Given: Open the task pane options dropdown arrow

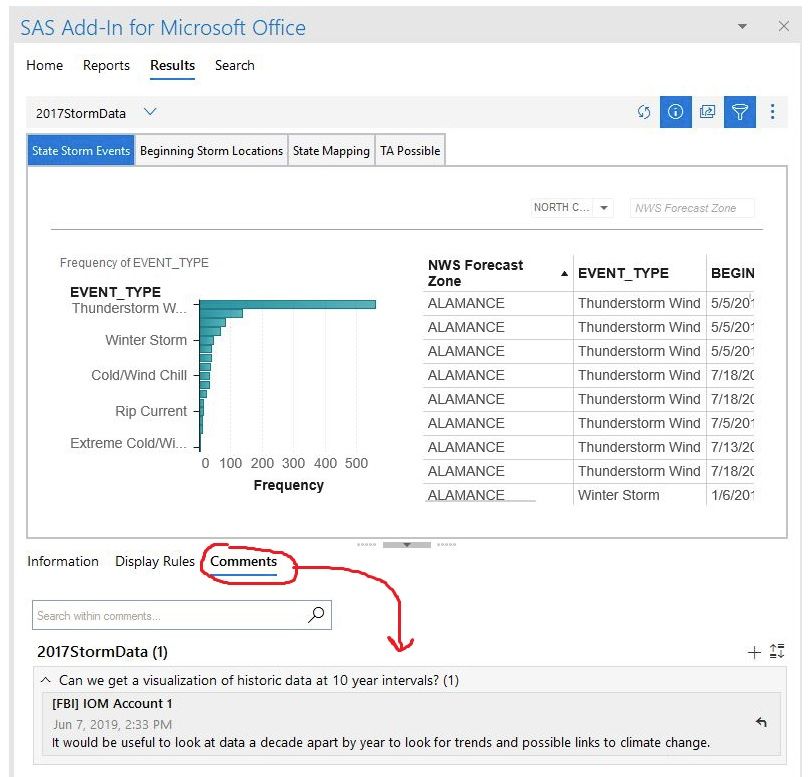Looking at the screenshot, I should tap(742, 27).
